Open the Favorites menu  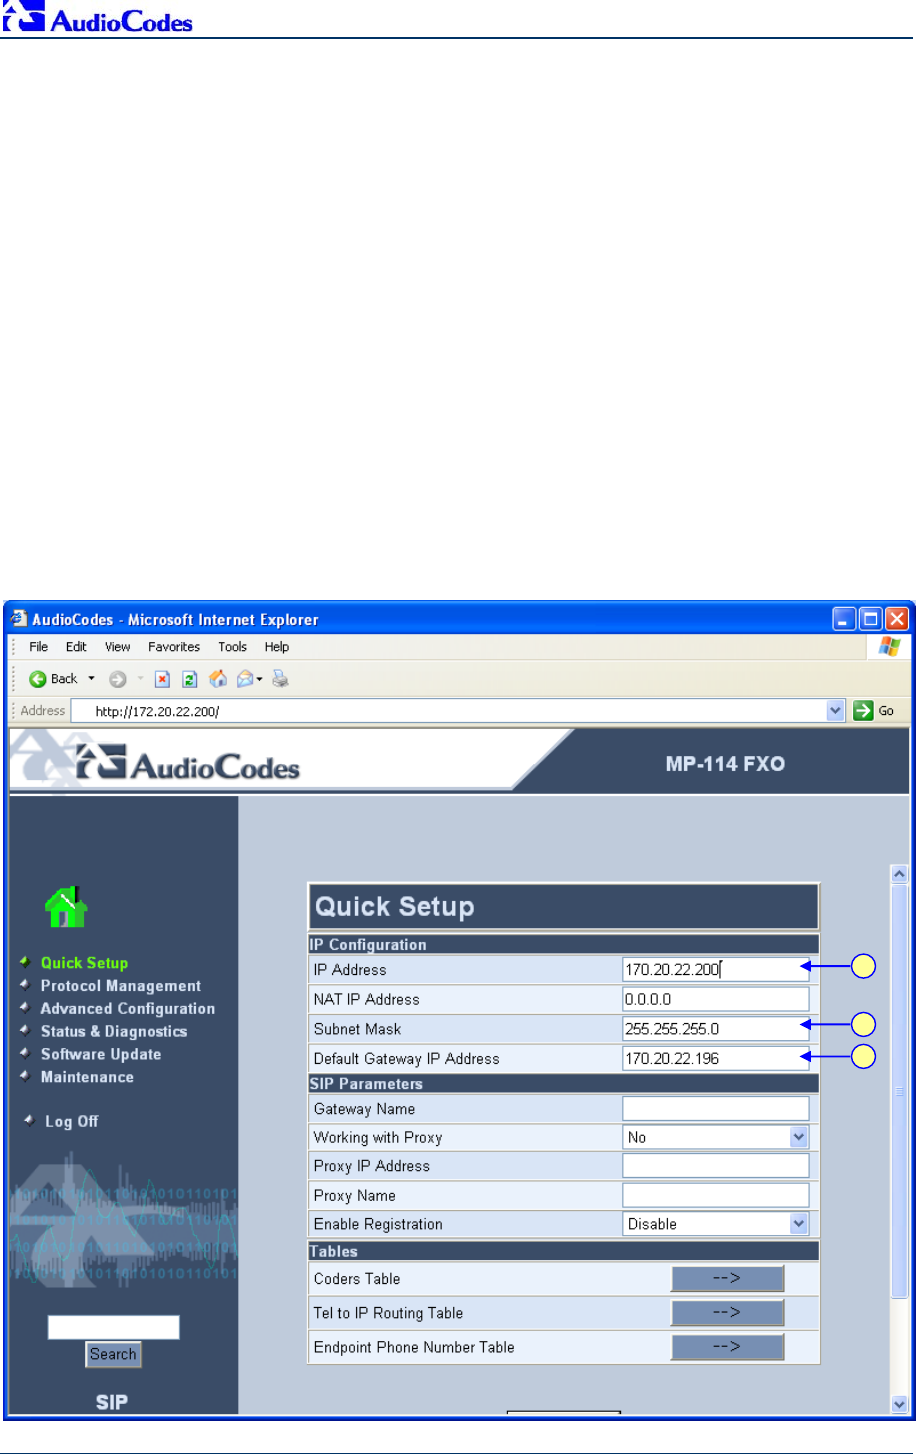[174, 647]
